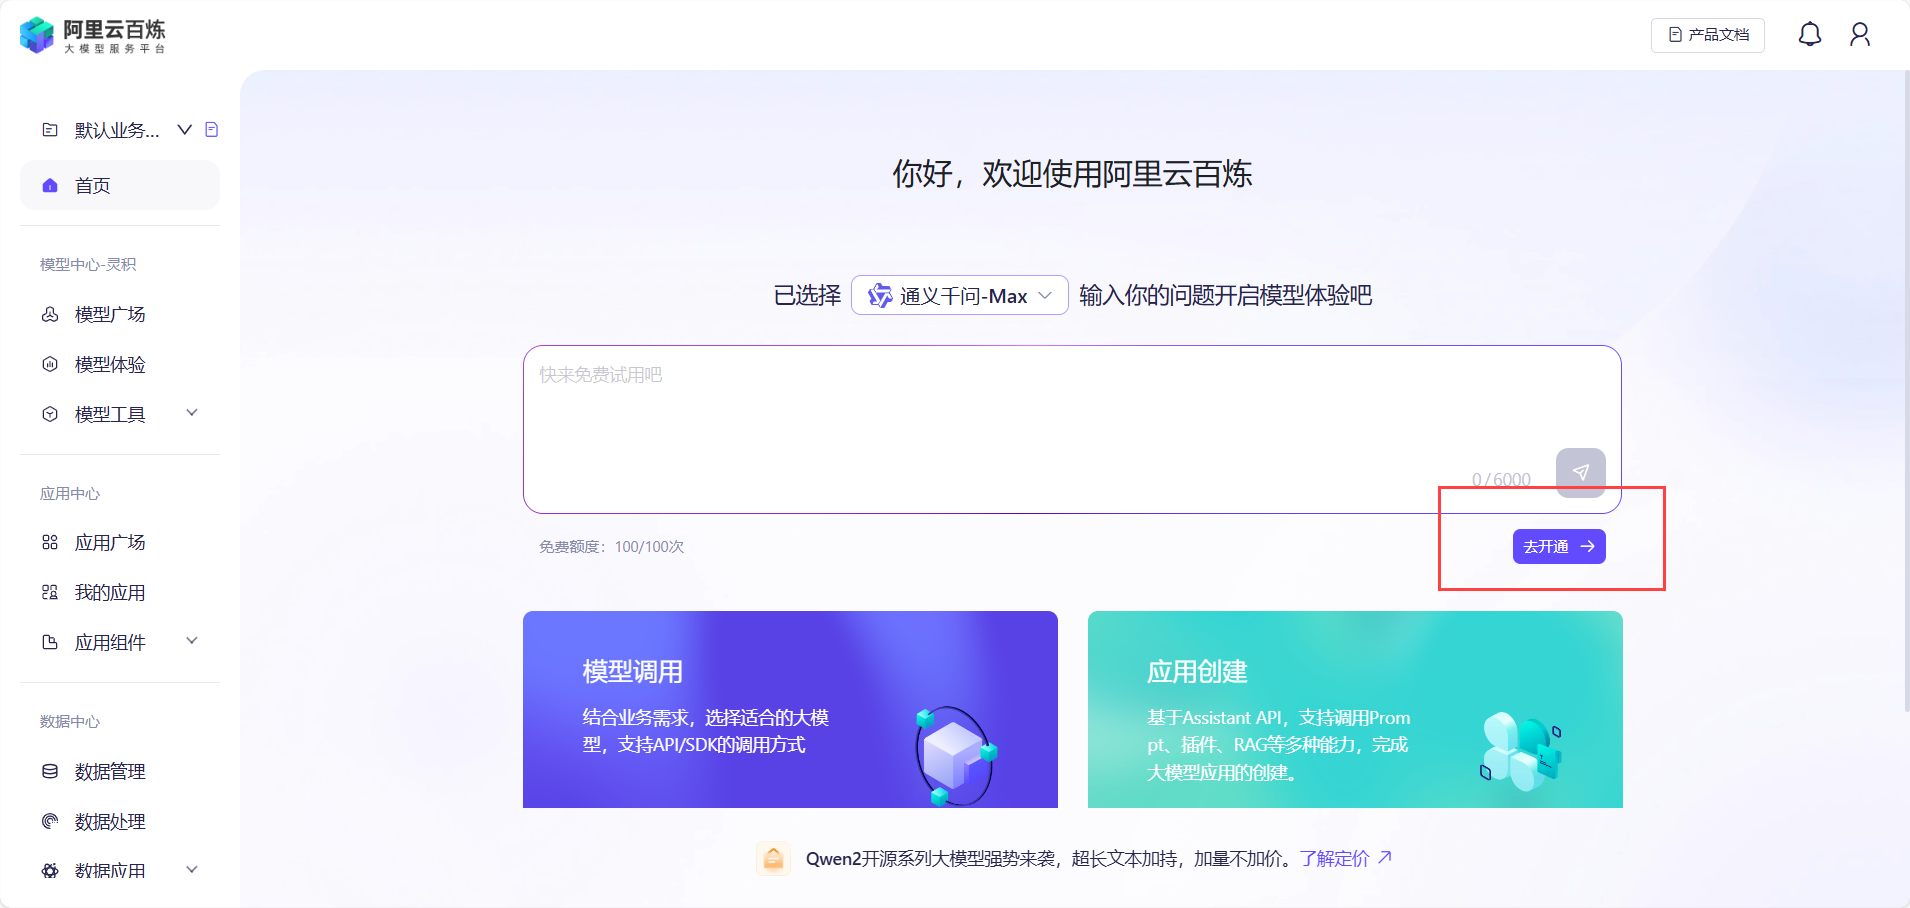
Task: Focus the 快来免费试用吧 question input box
Action: tap(1072, 429)
